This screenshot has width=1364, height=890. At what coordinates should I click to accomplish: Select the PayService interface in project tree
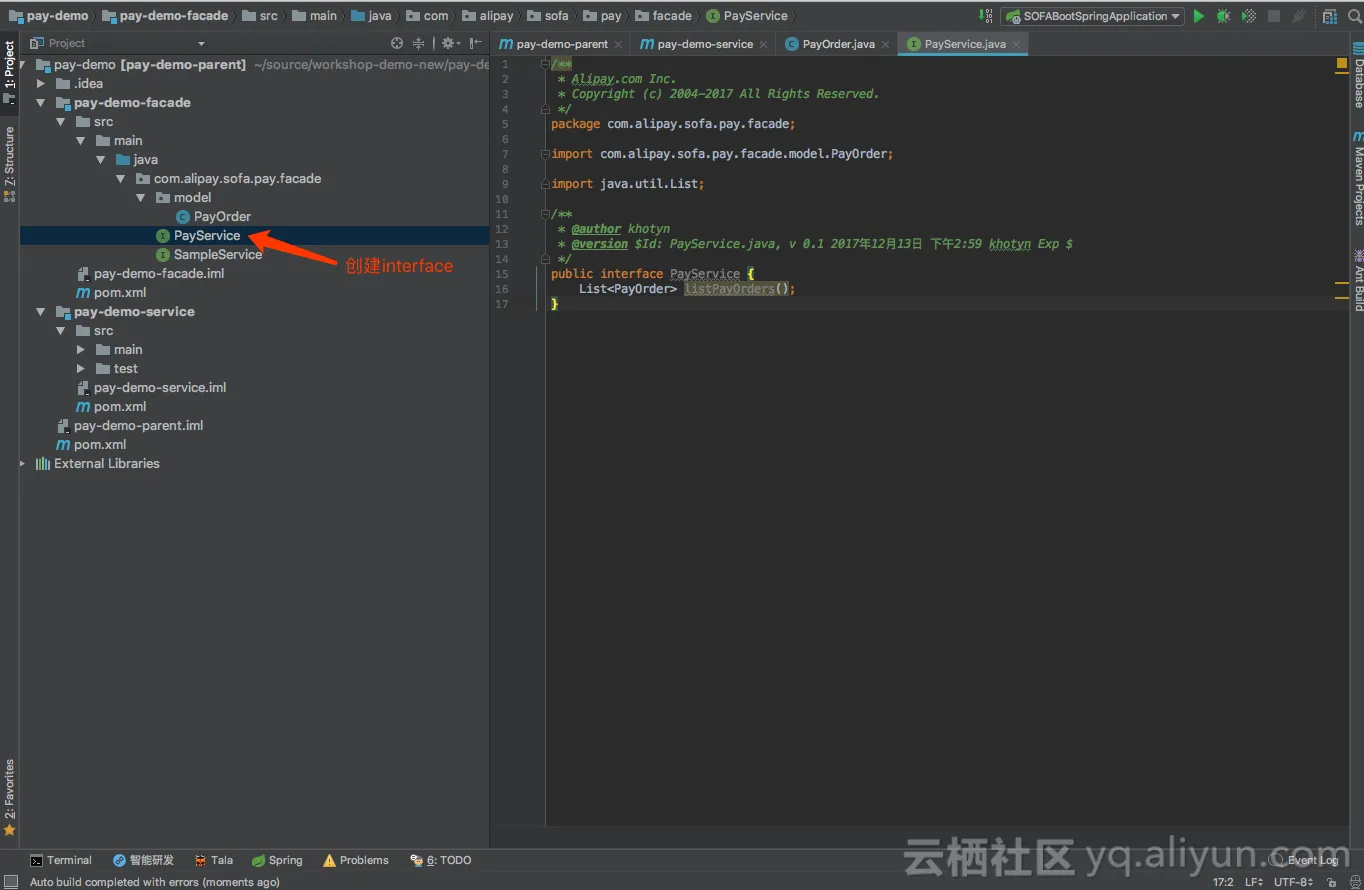(198, 235)
